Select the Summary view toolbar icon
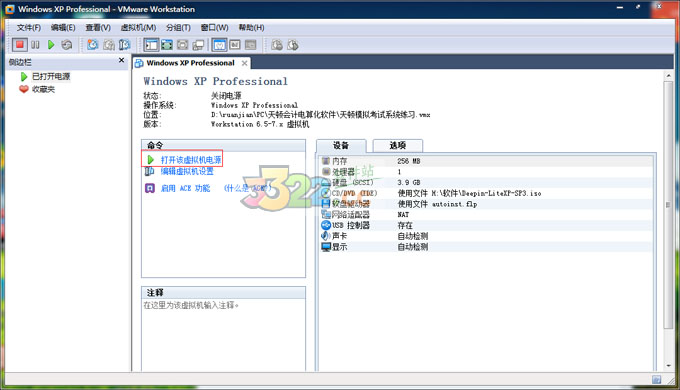Viewport: 680px width, 390px height. [x=219, y=45]
